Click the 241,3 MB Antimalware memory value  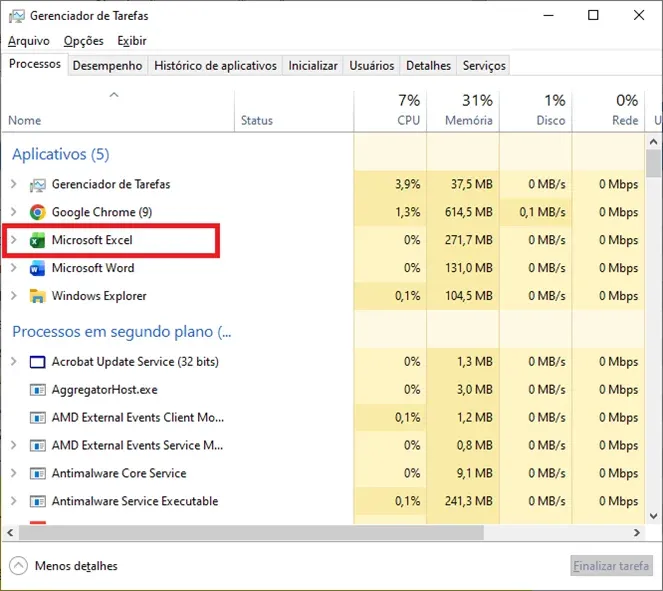coord(468,501)
